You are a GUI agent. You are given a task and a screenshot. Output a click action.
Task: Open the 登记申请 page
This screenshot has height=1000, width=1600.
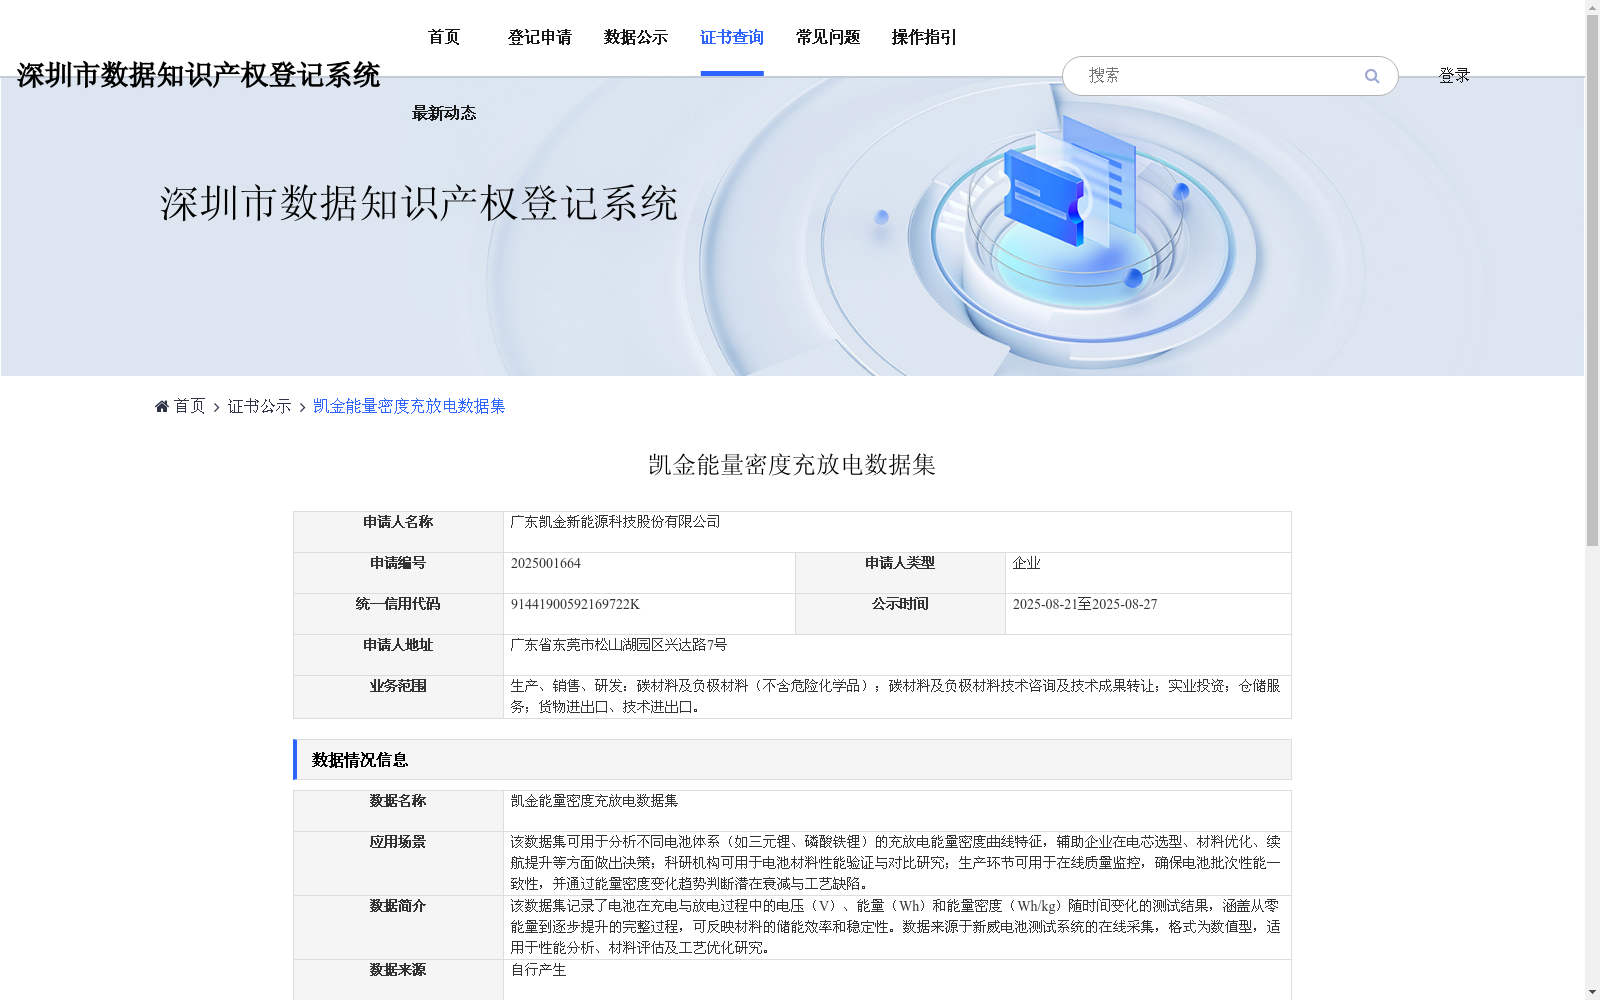pos(539,37)
